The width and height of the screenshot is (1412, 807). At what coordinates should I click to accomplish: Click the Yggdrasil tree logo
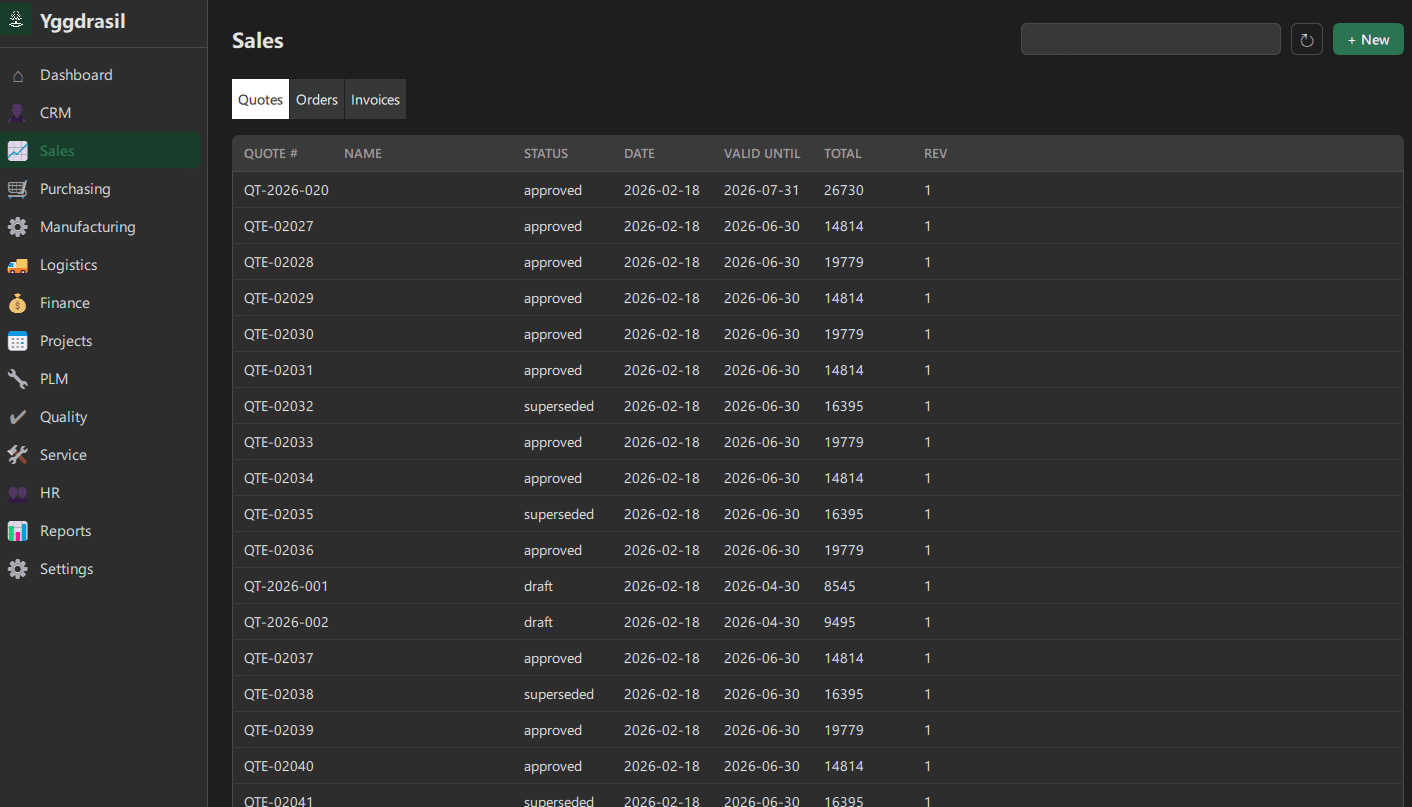15,19
